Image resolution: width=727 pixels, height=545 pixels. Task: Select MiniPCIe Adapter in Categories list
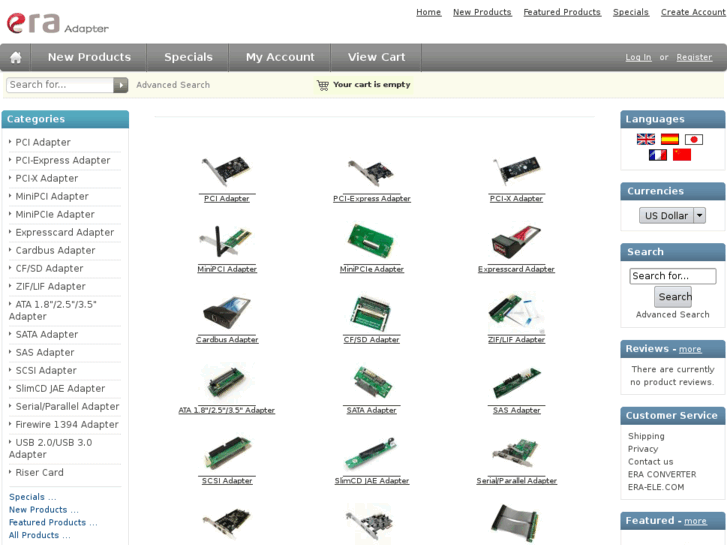click(55, 214)
